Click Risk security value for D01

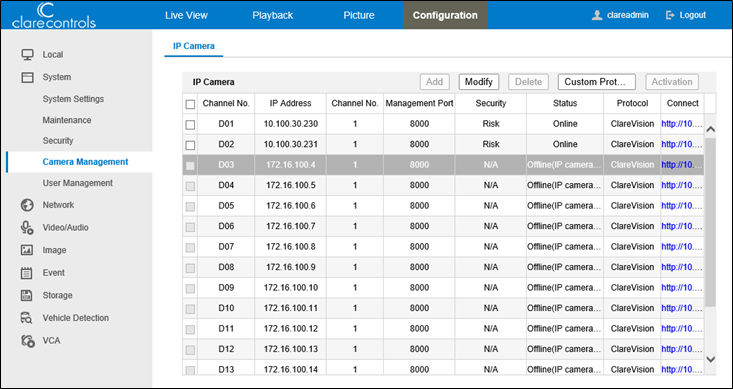tap(491, 124)
